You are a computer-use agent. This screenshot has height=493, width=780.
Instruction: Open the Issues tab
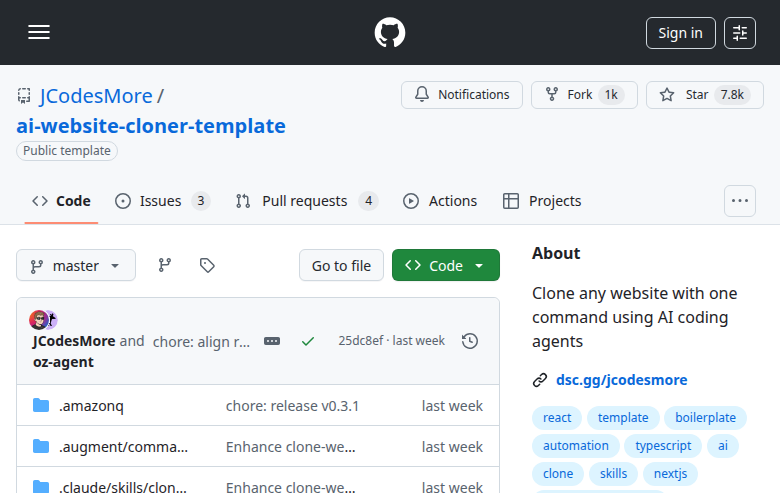pyautogui.click(x=162, y=201)
